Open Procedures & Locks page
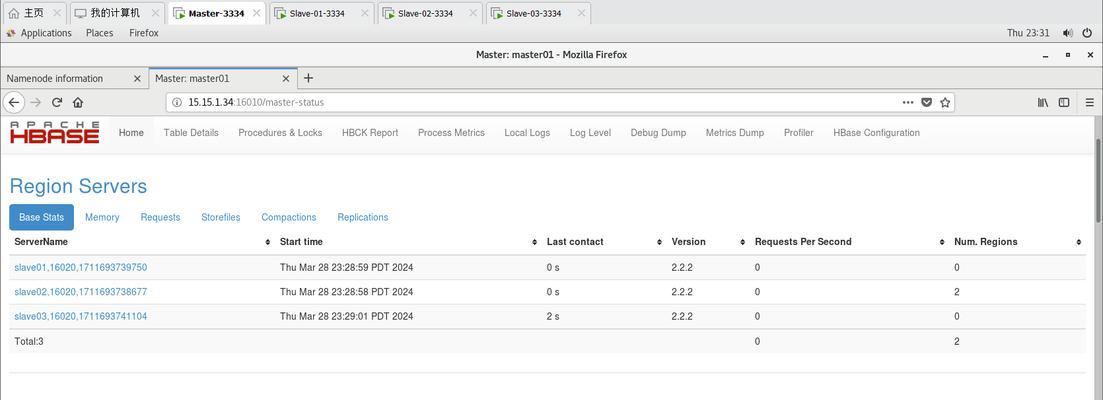 [280, 132]
